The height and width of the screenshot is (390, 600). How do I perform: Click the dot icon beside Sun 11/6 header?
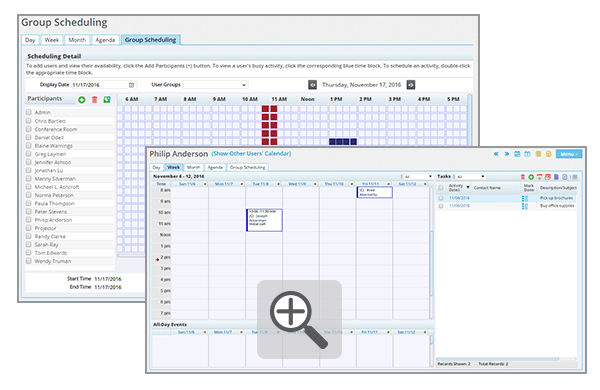pos(205,184)
